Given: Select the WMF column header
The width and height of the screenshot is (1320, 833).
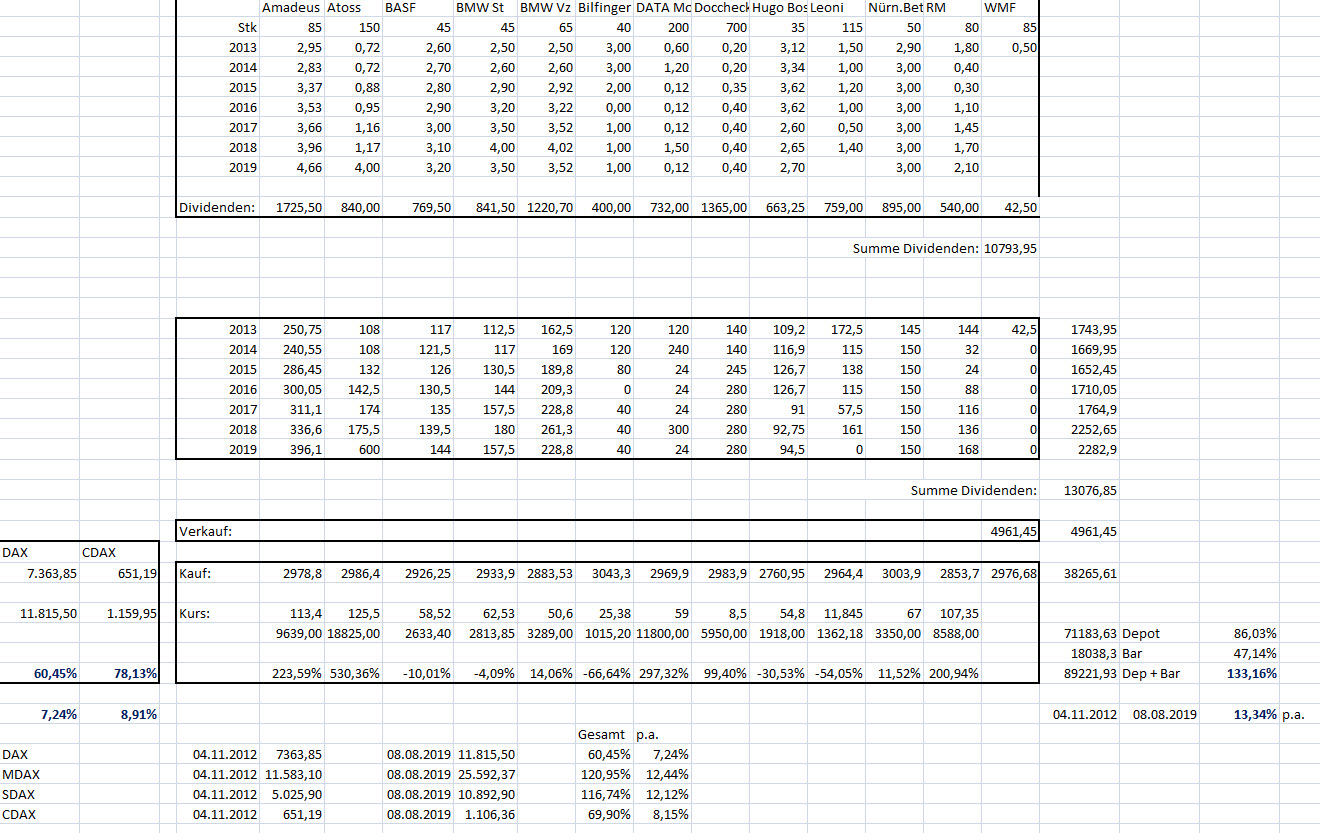Looking at the screenshot, I should coord(1000,8).
